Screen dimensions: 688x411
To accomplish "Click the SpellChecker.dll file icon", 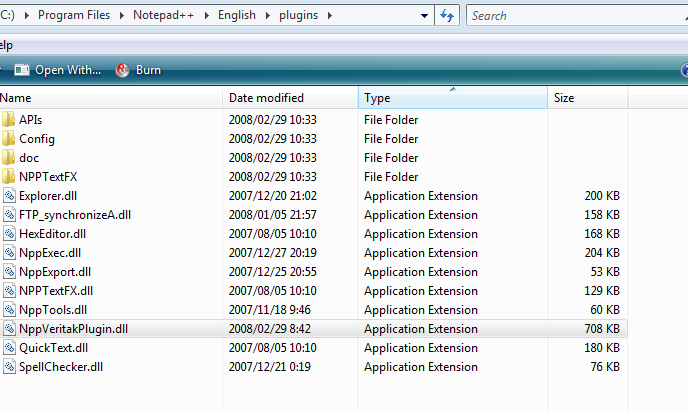I will point(9,367).
